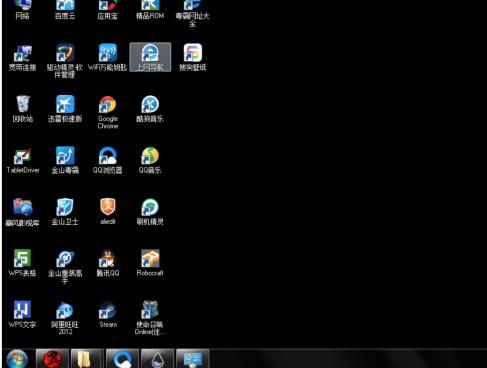Viewport: 487px width, 368px height.
Task: Open the 应用宝 shortcut
Action: tap(108, 9)
